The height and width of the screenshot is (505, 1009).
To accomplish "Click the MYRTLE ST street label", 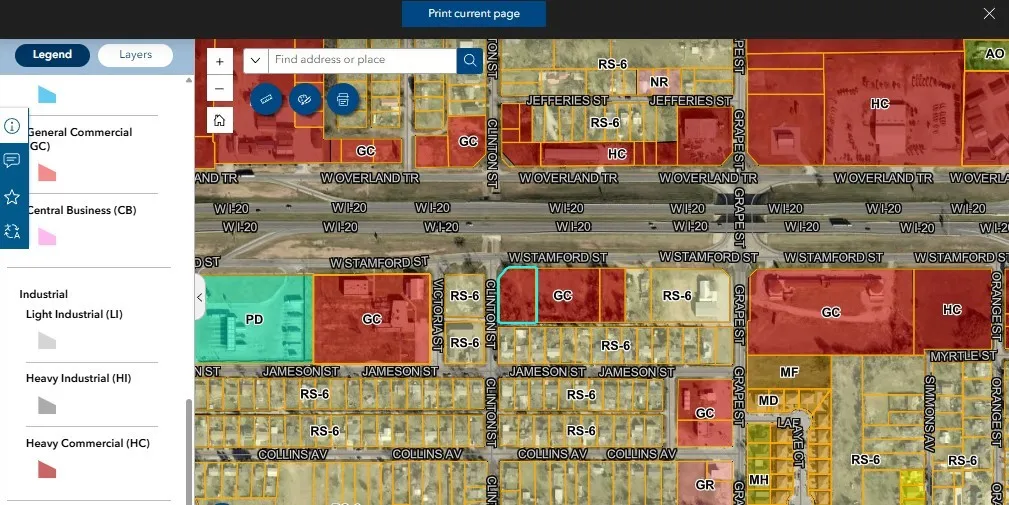I will point(963,356).
